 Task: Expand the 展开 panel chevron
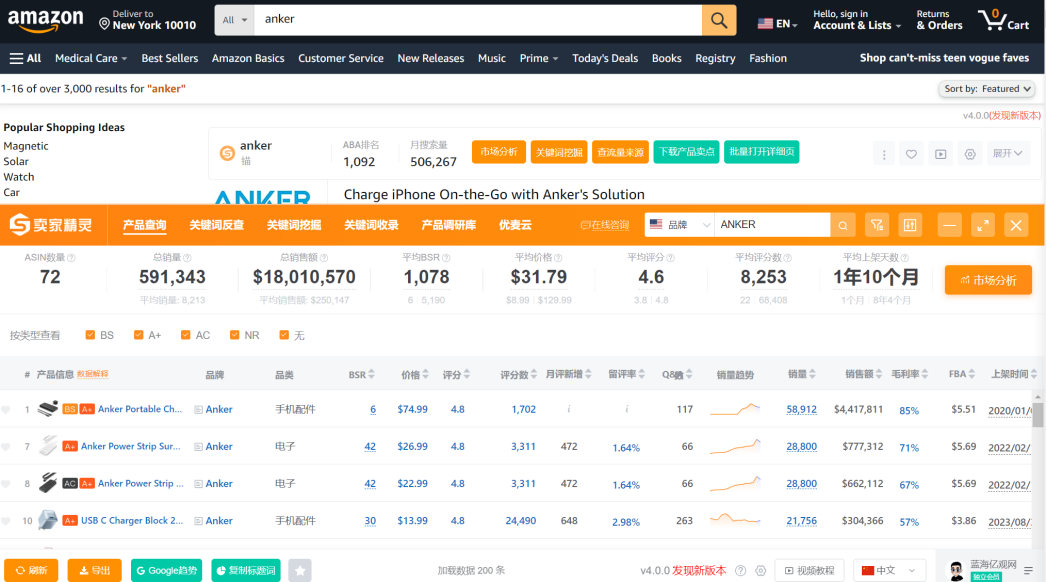(1008, 154)
